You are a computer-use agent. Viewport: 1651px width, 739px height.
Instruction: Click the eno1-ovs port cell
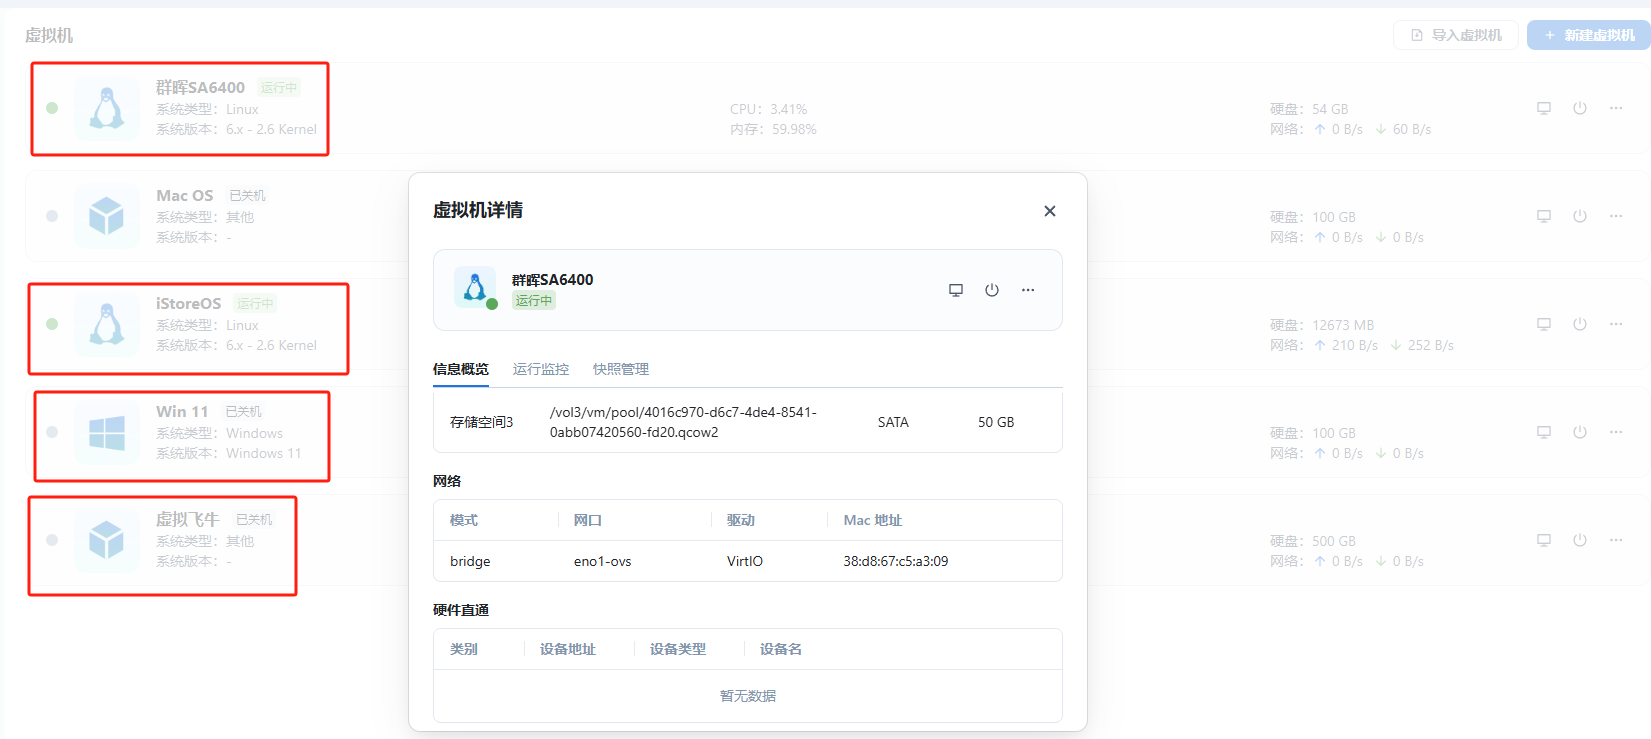click(x=603, y=561)
